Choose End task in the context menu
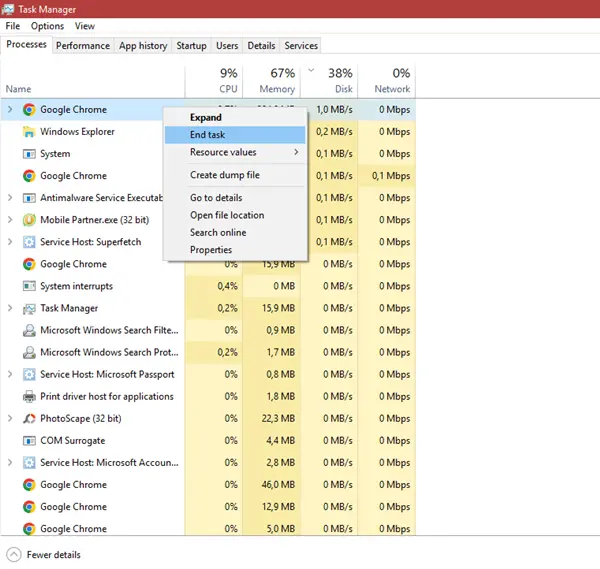The image size is (600, 569). tap(235, 135)
